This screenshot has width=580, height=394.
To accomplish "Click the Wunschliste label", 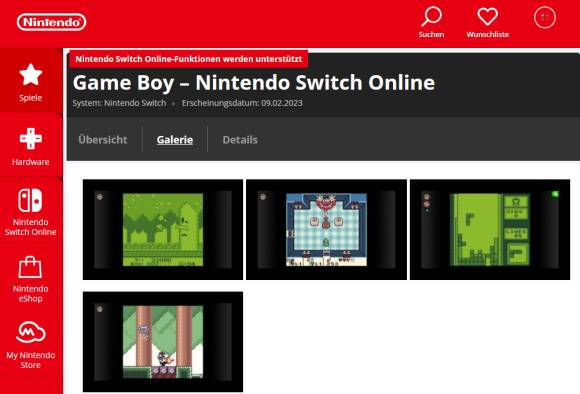I will pyautogui.click(x=488, y=34).
